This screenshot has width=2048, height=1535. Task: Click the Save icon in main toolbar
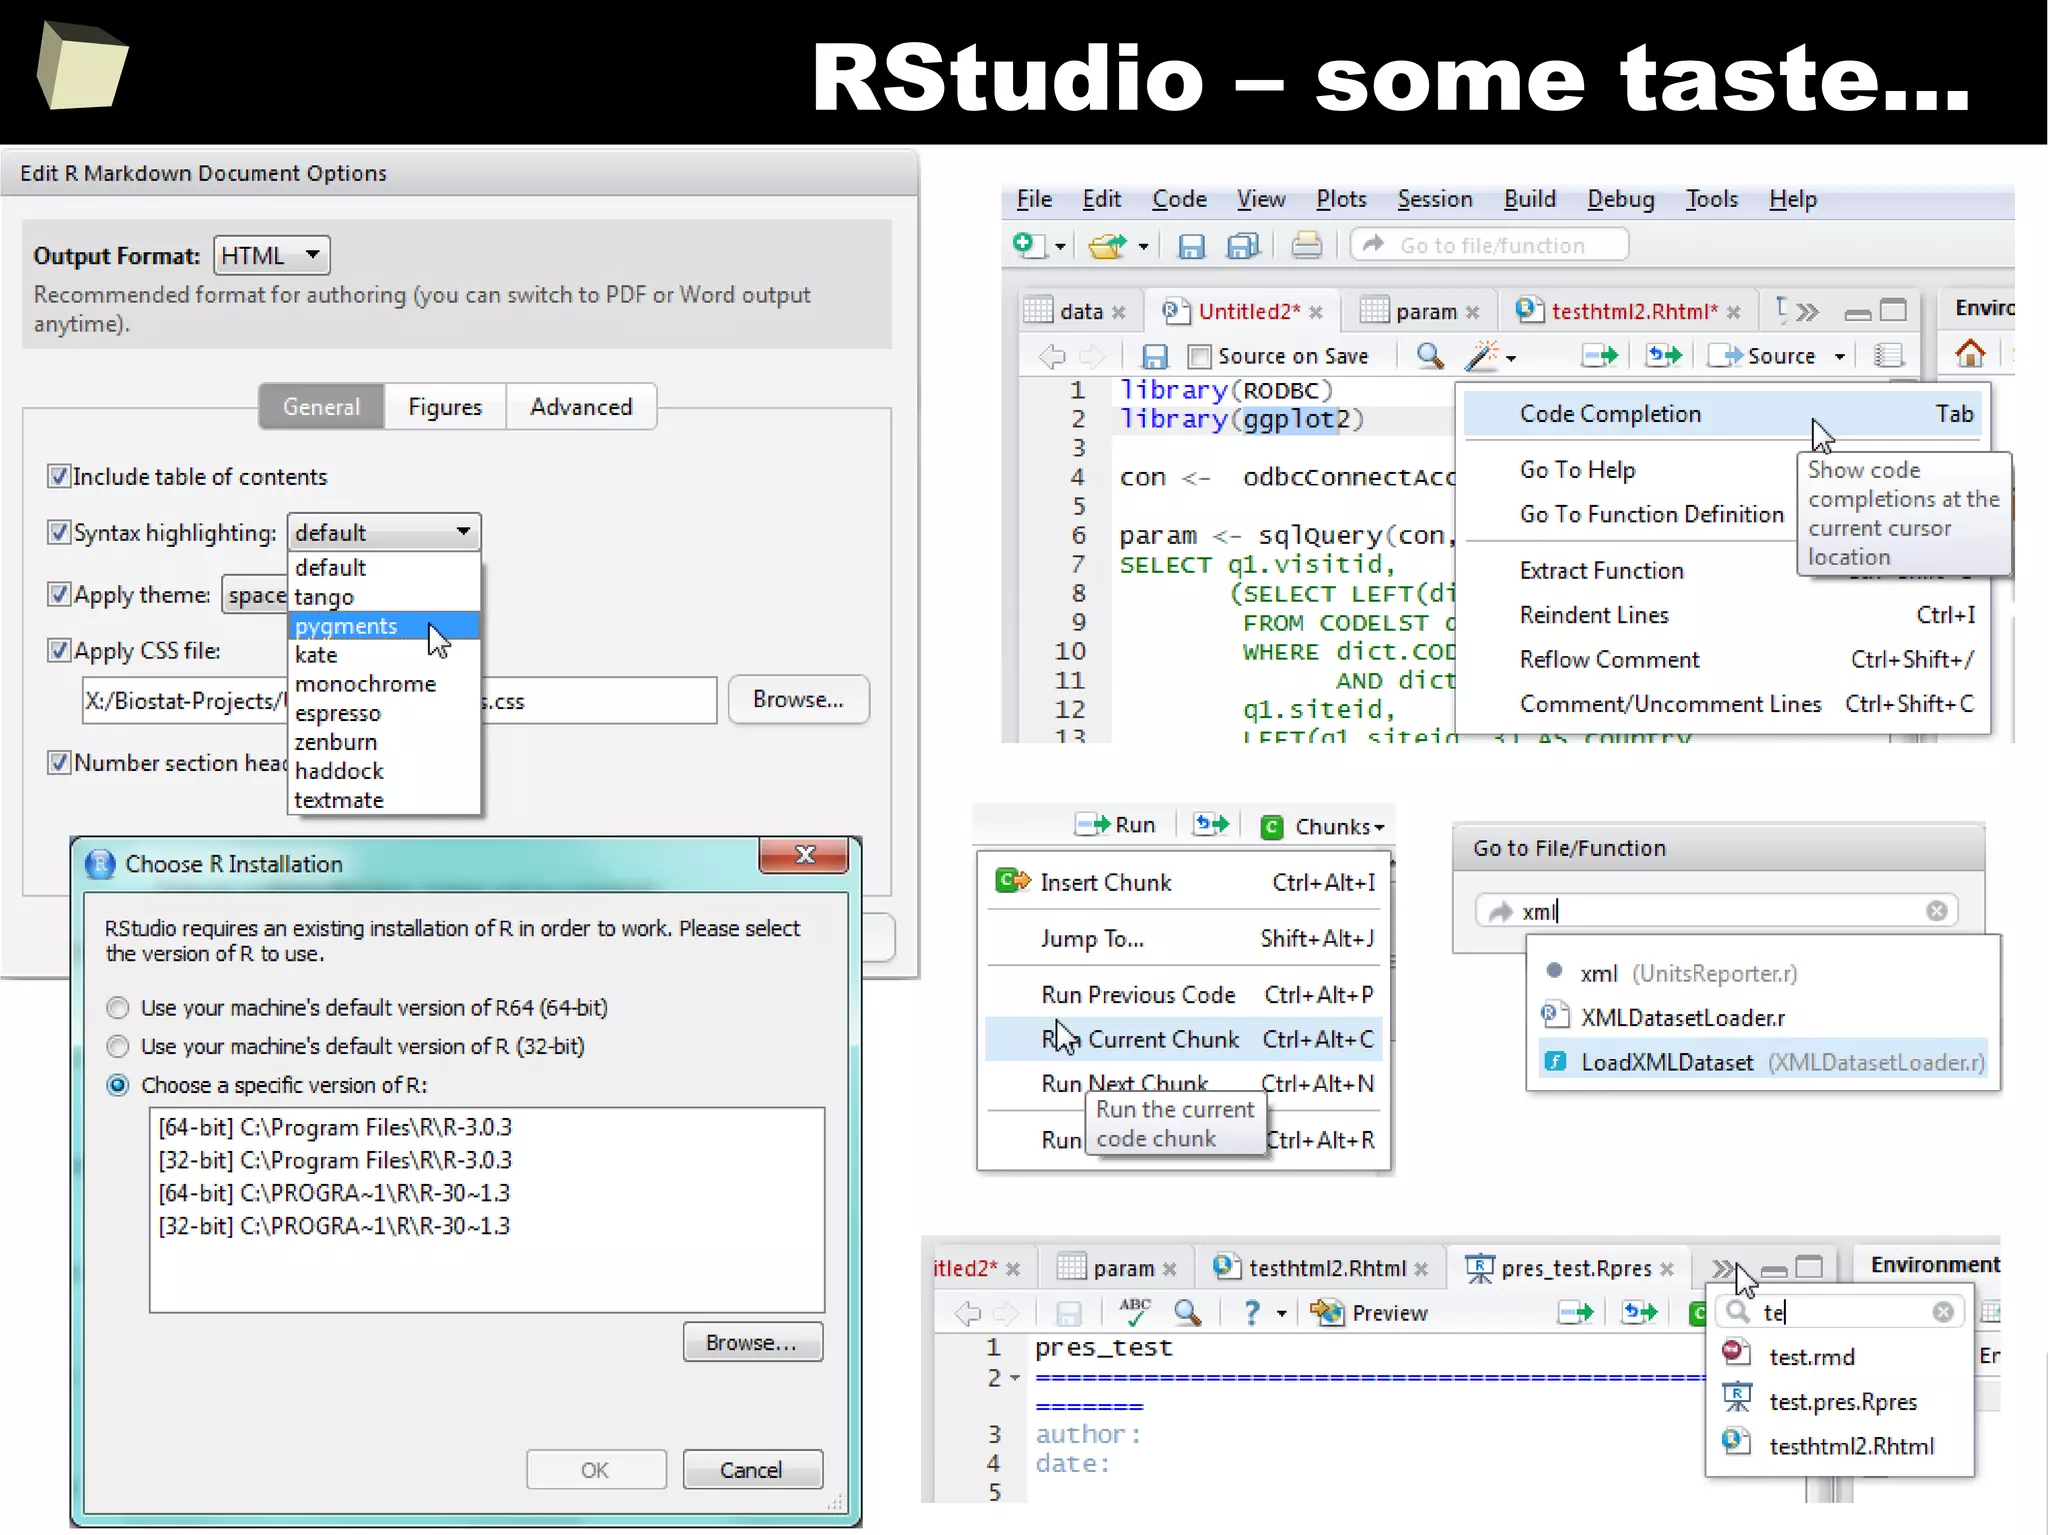(1191, 246)
